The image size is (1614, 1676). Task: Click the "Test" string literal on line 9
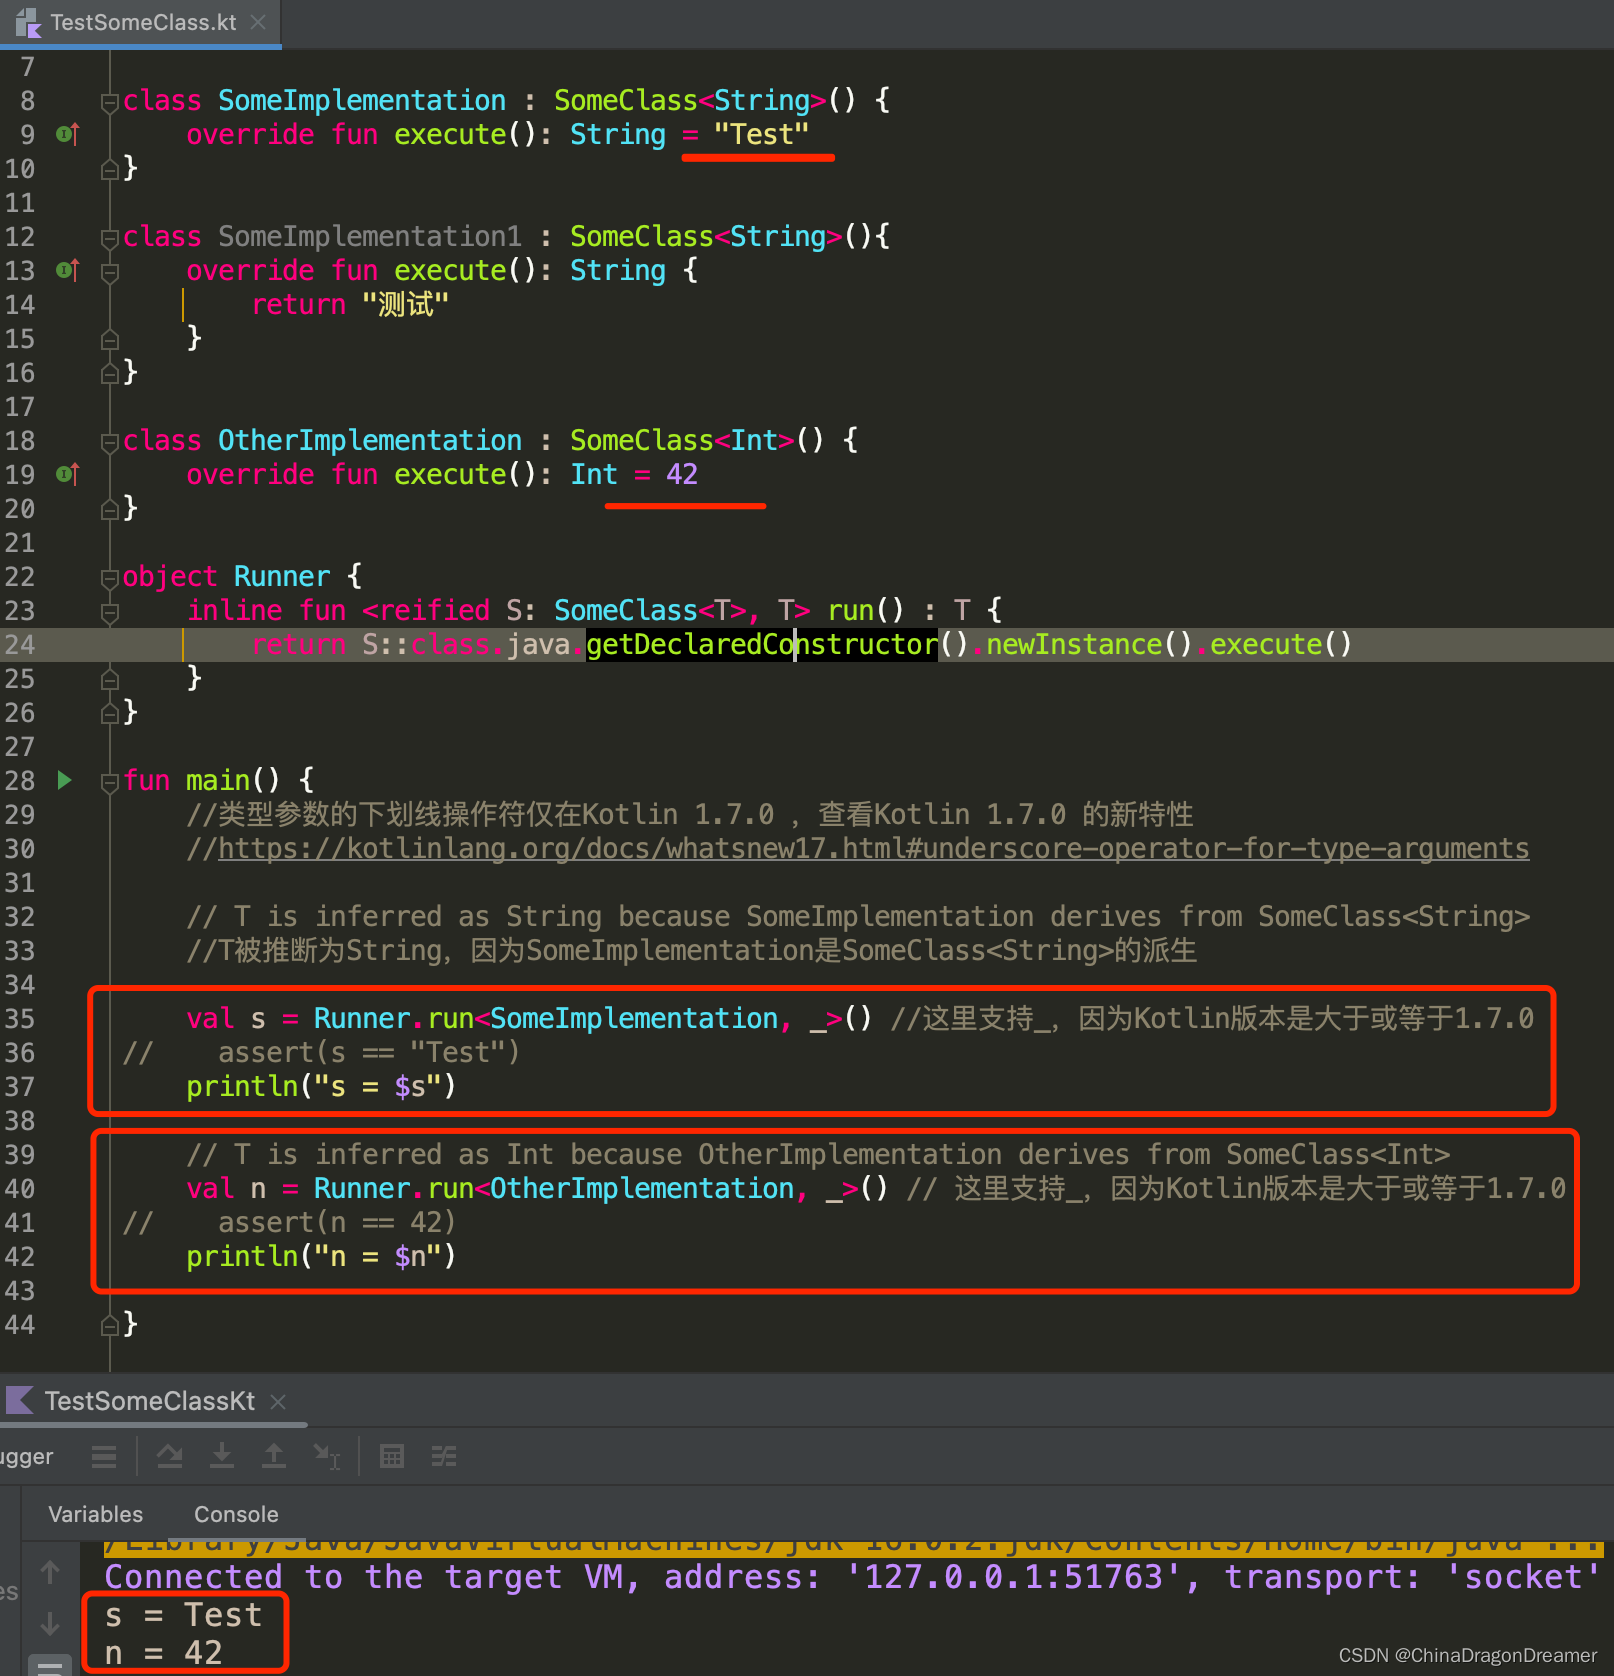(x=761, y=134)
